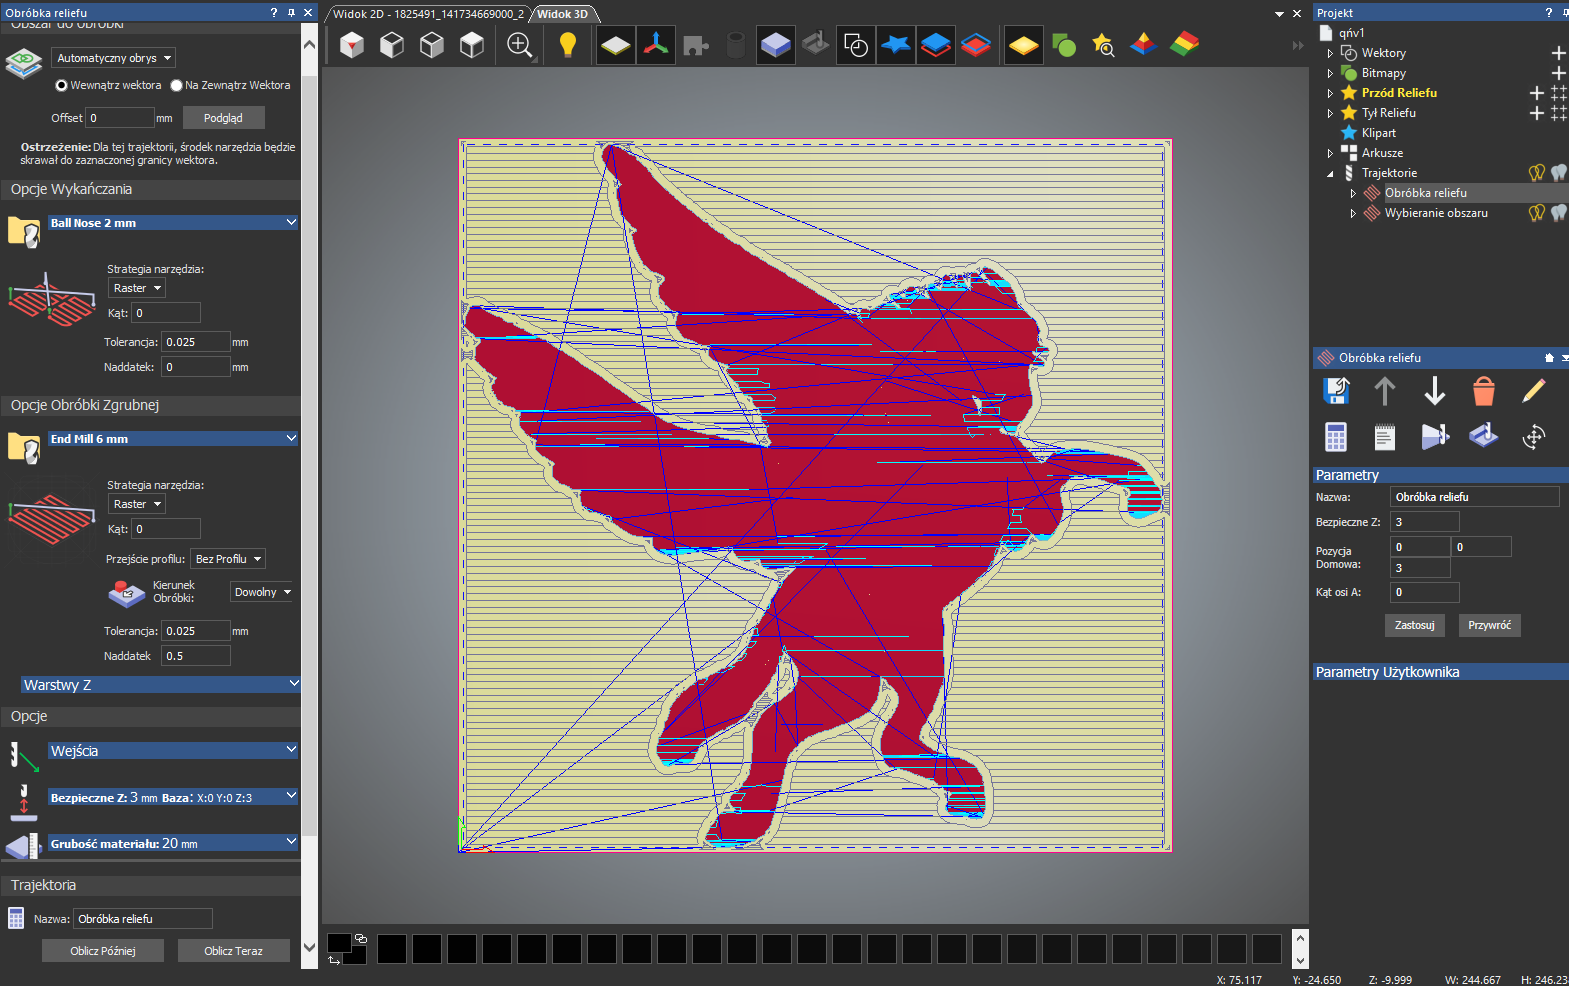Select Wybieranie obszaru in the project tree
This screenshot has height=986, width=1569.
click(x=1436, y=213)
